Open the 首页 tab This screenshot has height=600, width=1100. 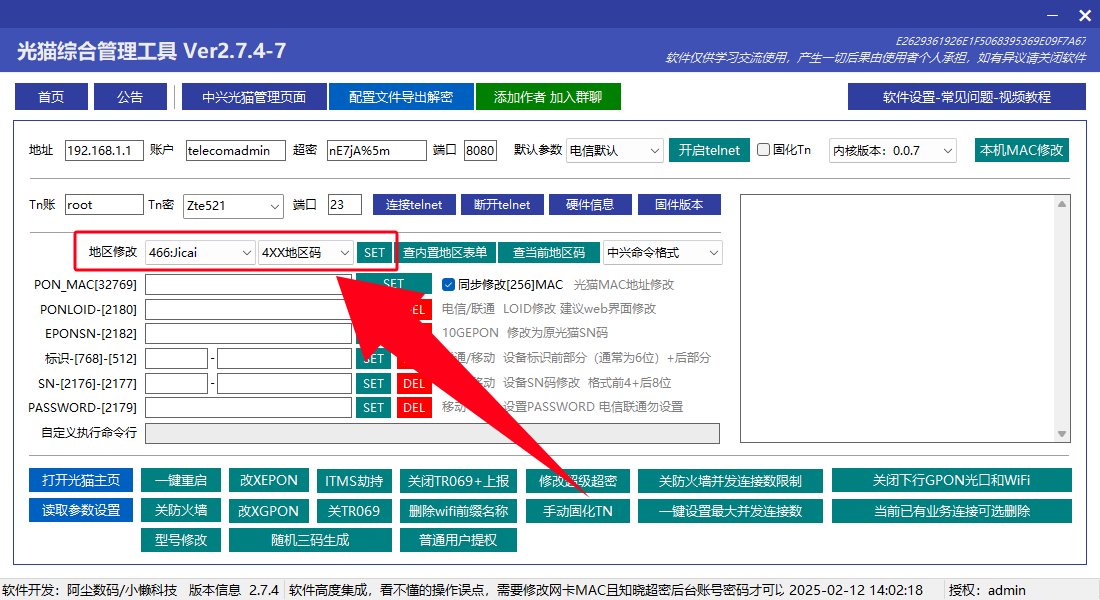pos(51,97)
